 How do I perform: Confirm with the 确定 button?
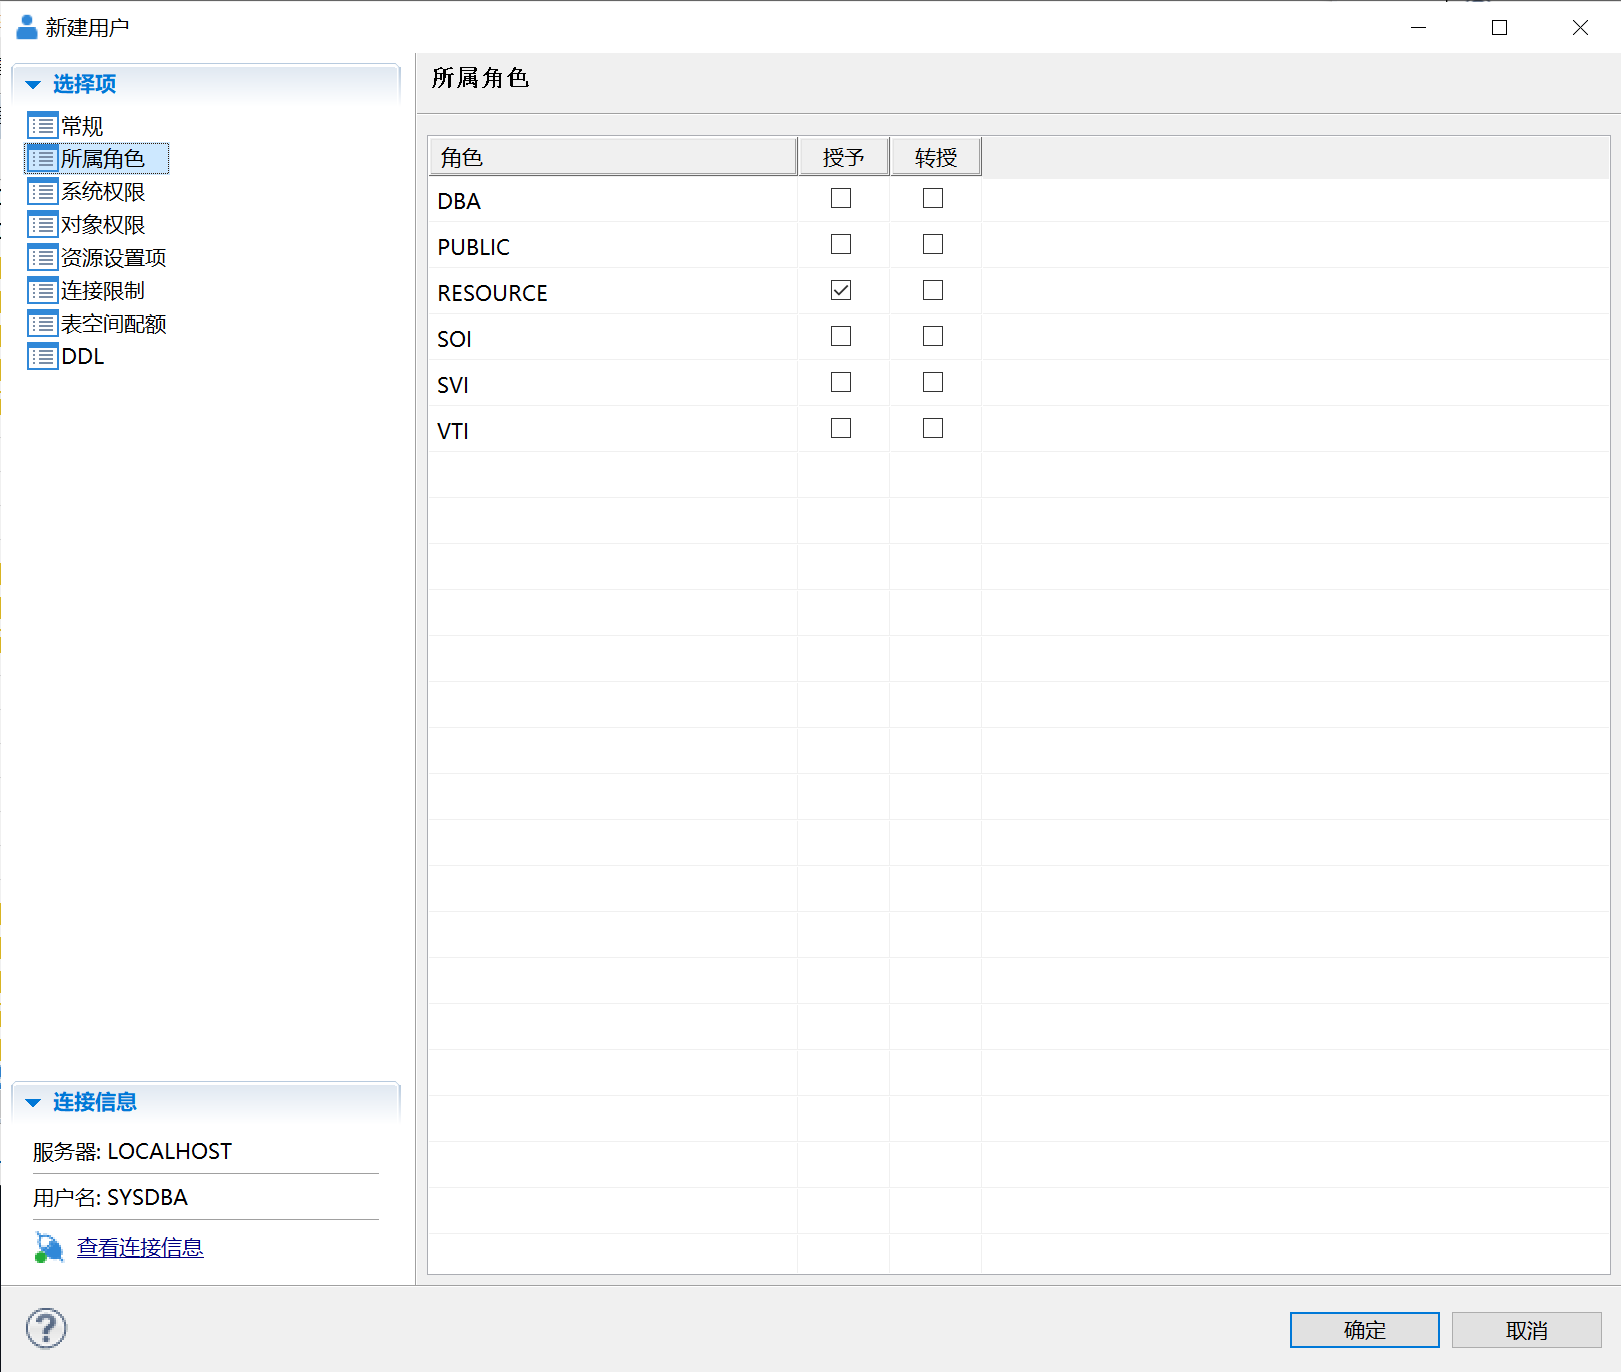pos(1365,1330)
